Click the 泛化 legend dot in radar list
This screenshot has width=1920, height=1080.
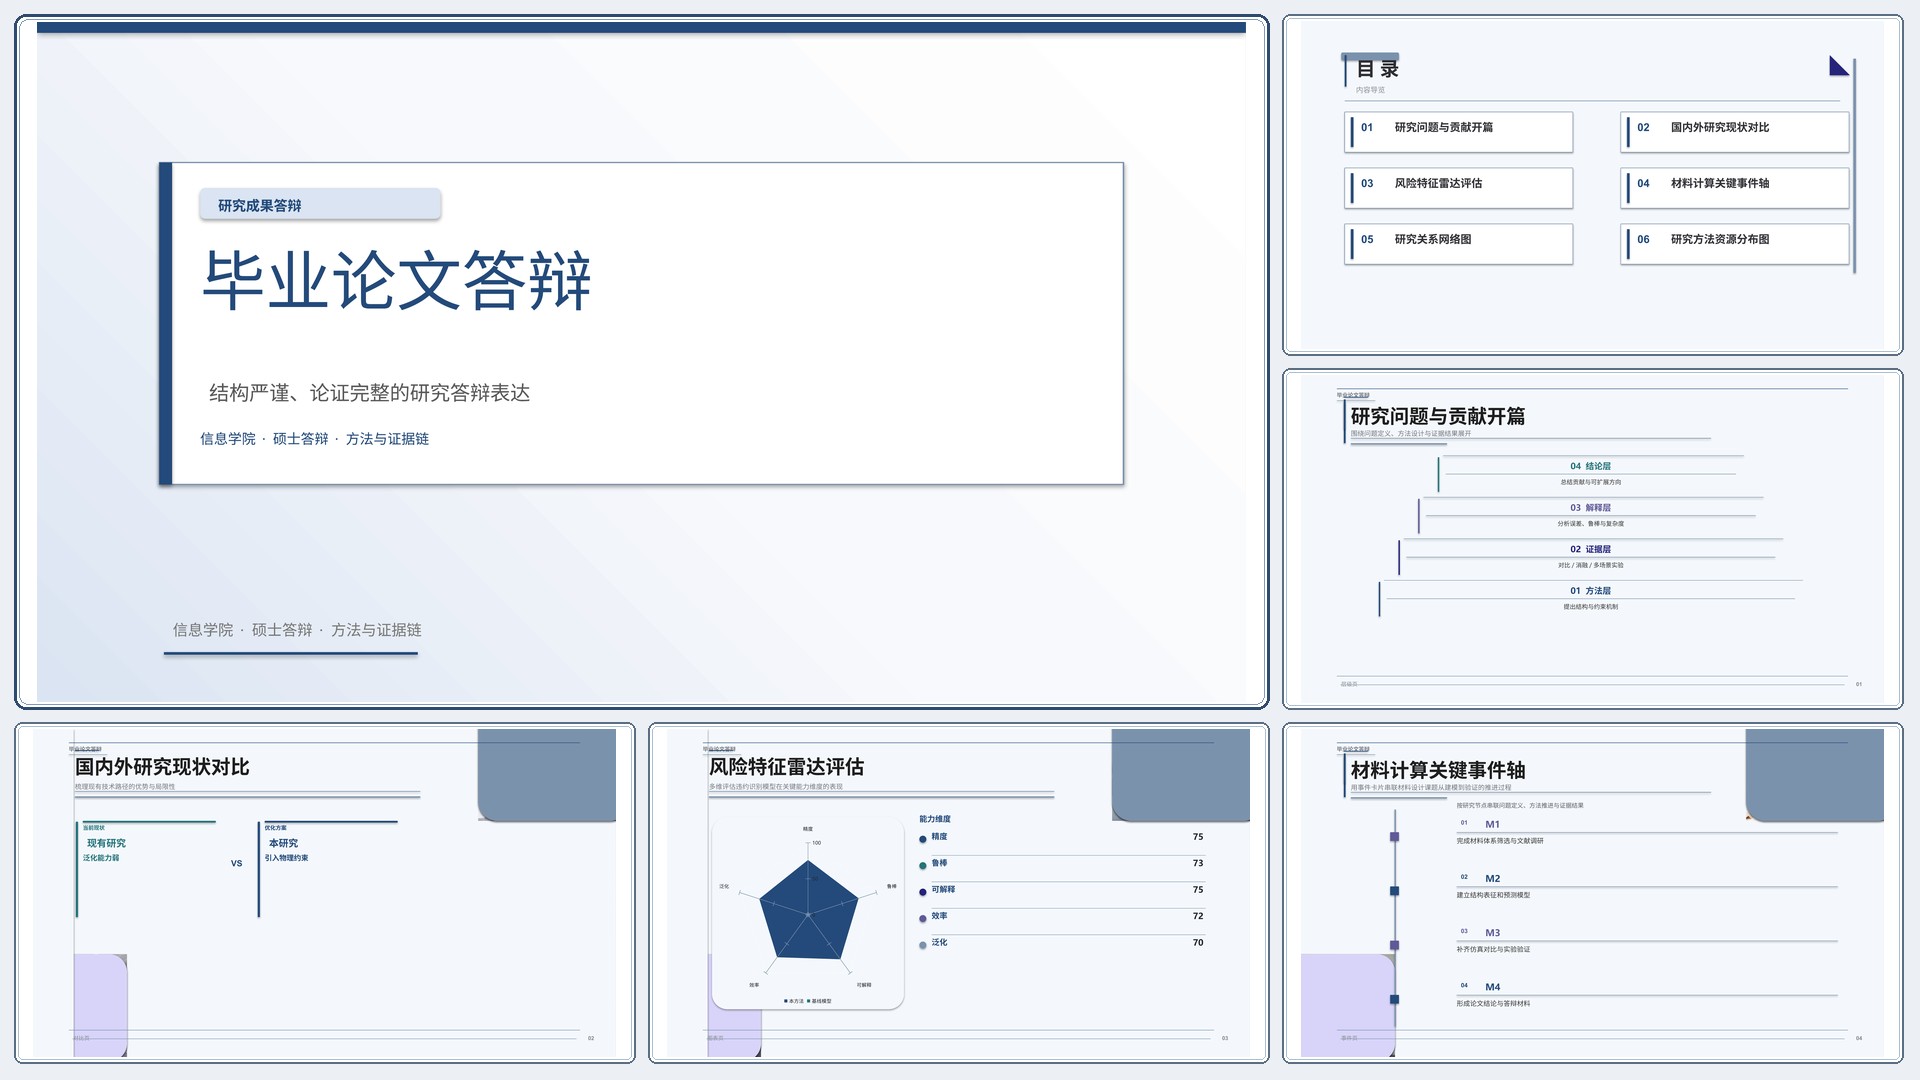[922, 945]
